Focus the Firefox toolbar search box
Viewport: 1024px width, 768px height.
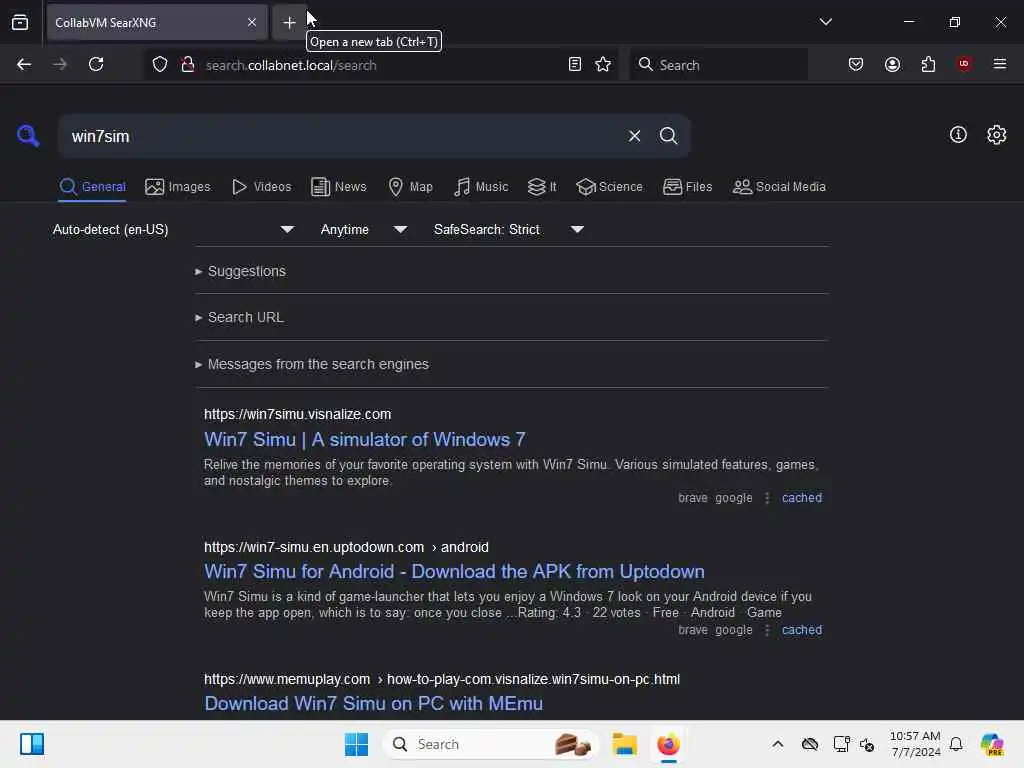[x=718, y=65]
